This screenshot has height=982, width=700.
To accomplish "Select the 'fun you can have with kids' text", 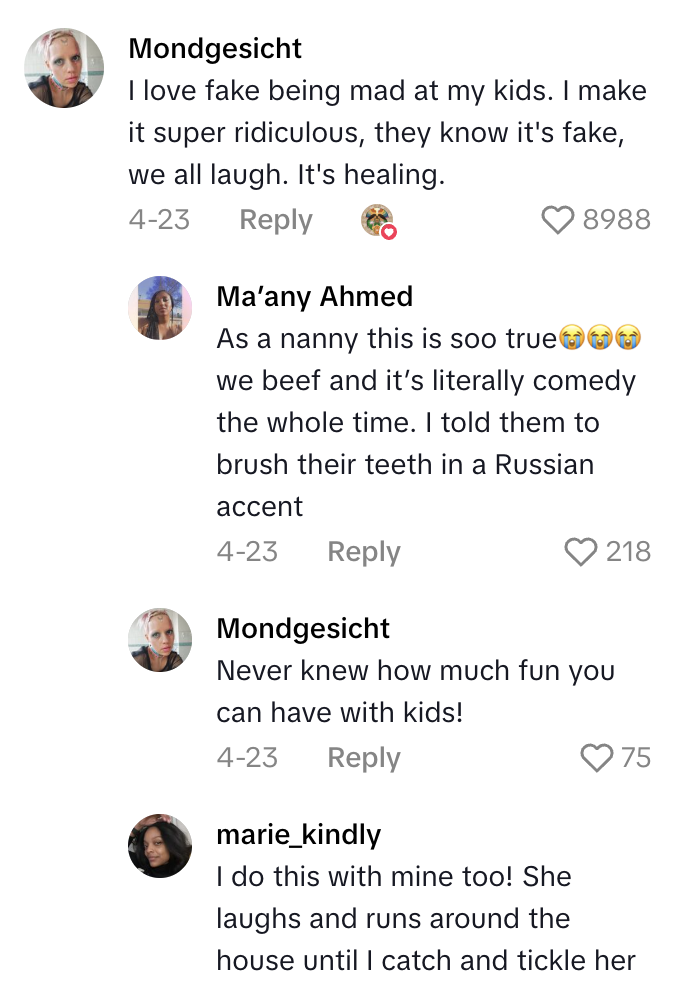I will click(x=415, y=690).
